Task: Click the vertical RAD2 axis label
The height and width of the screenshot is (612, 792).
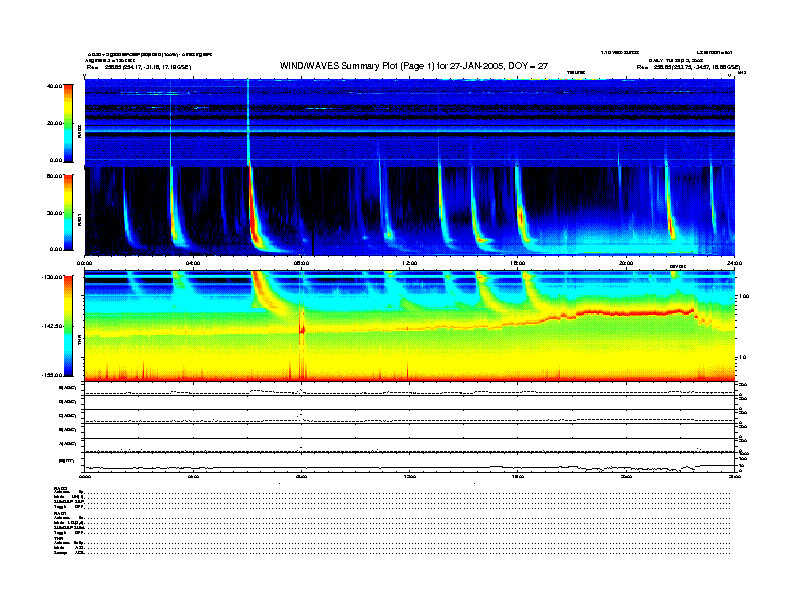Action: coord(79,132)
